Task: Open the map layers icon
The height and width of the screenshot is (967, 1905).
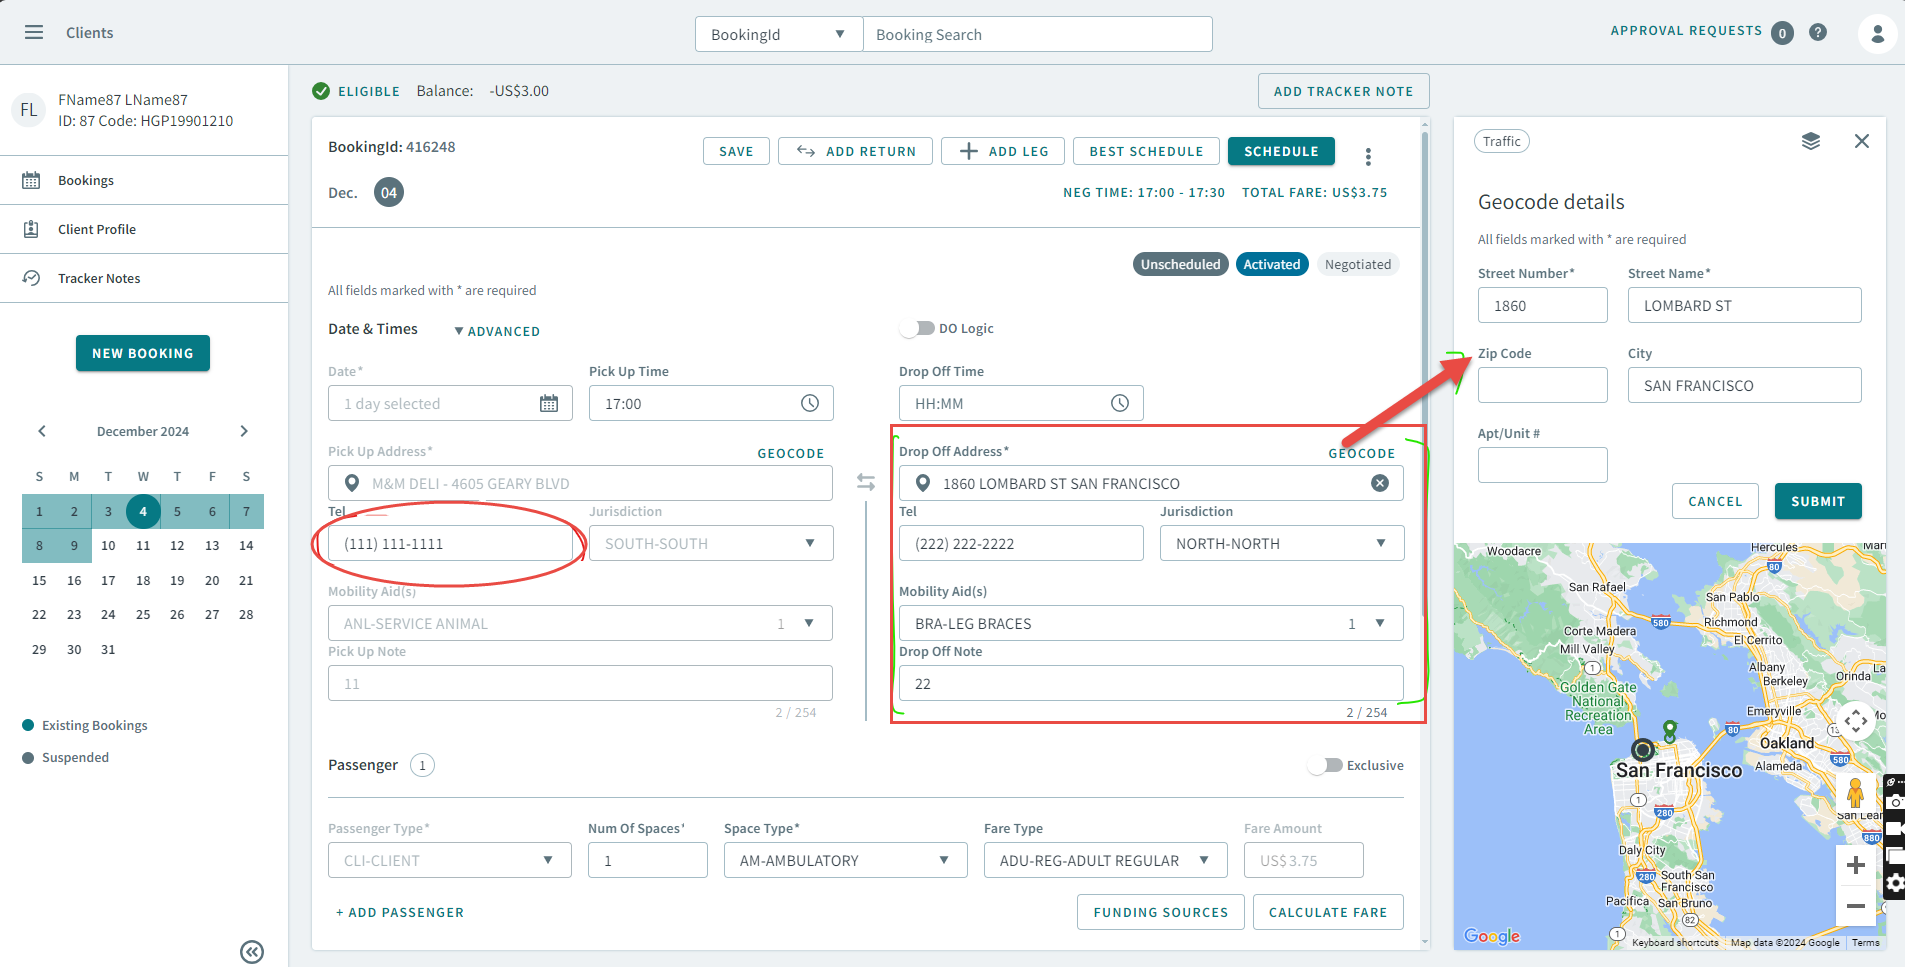Action: point(1811,141)
